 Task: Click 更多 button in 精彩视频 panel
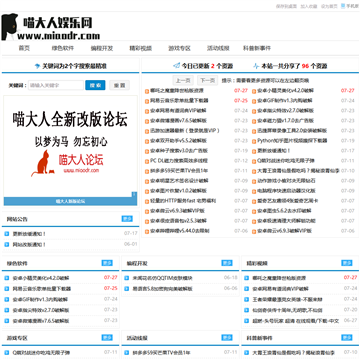pos(347,263)
